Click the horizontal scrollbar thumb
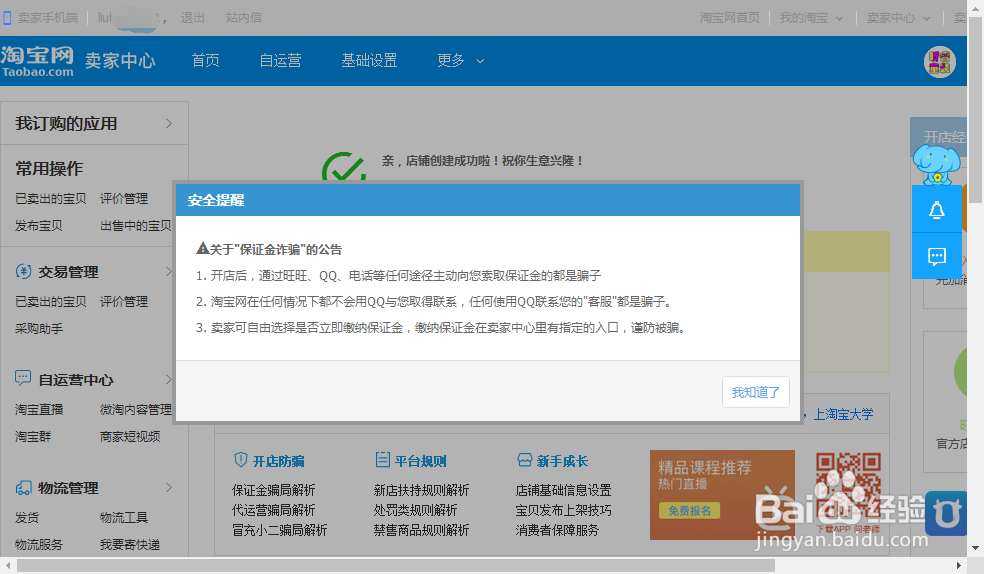Image resolution: width=984 pixels, height=574 pixels. tap(396, 566)
